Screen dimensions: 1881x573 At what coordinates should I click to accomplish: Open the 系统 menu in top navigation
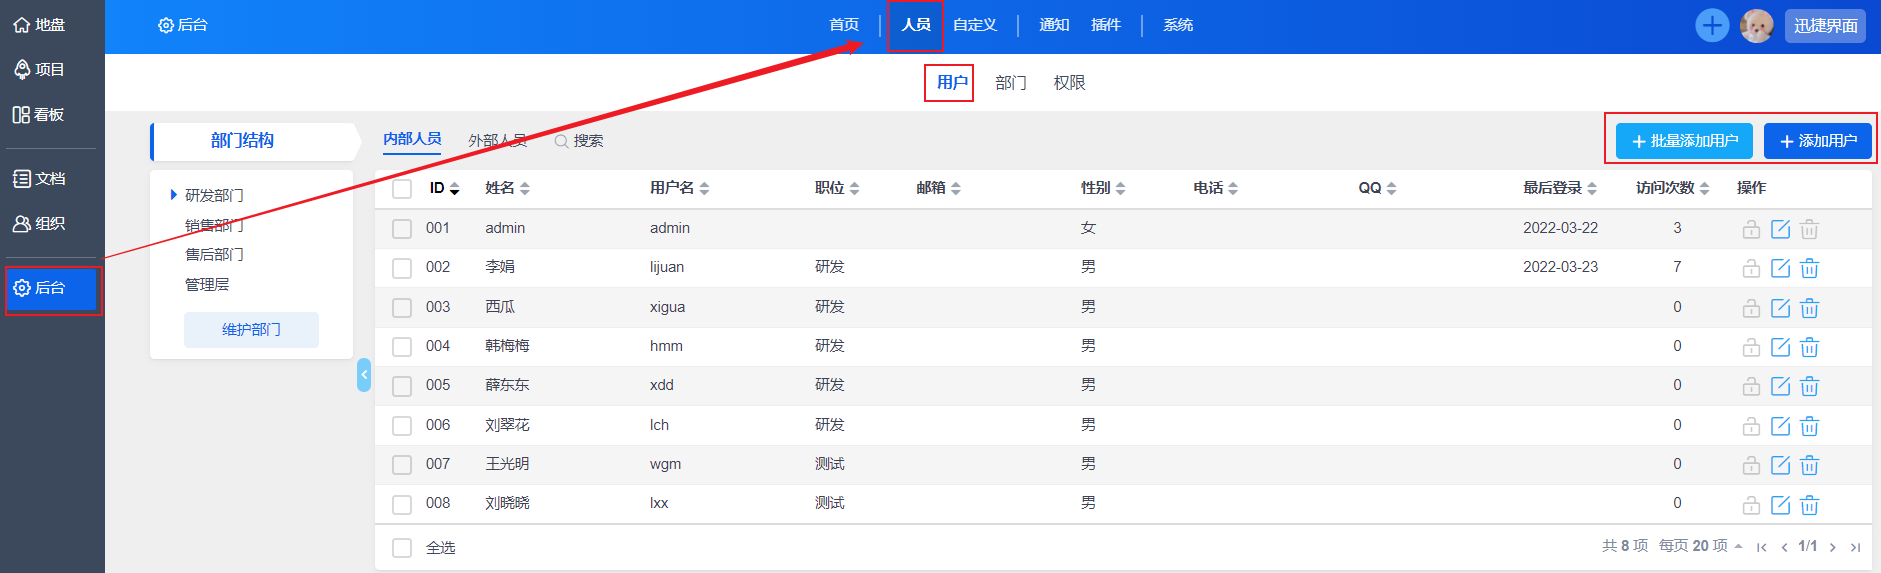1177,25
